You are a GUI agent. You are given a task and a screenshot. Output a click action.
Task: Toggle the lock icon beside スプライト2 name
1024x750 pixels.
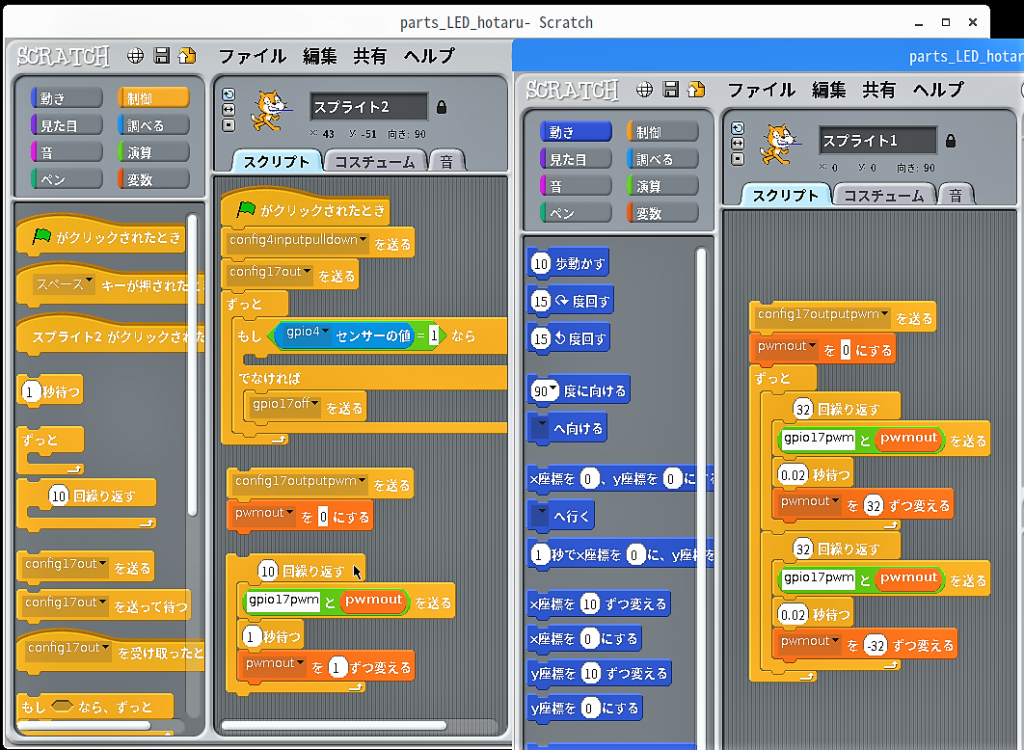pos(441,107)
